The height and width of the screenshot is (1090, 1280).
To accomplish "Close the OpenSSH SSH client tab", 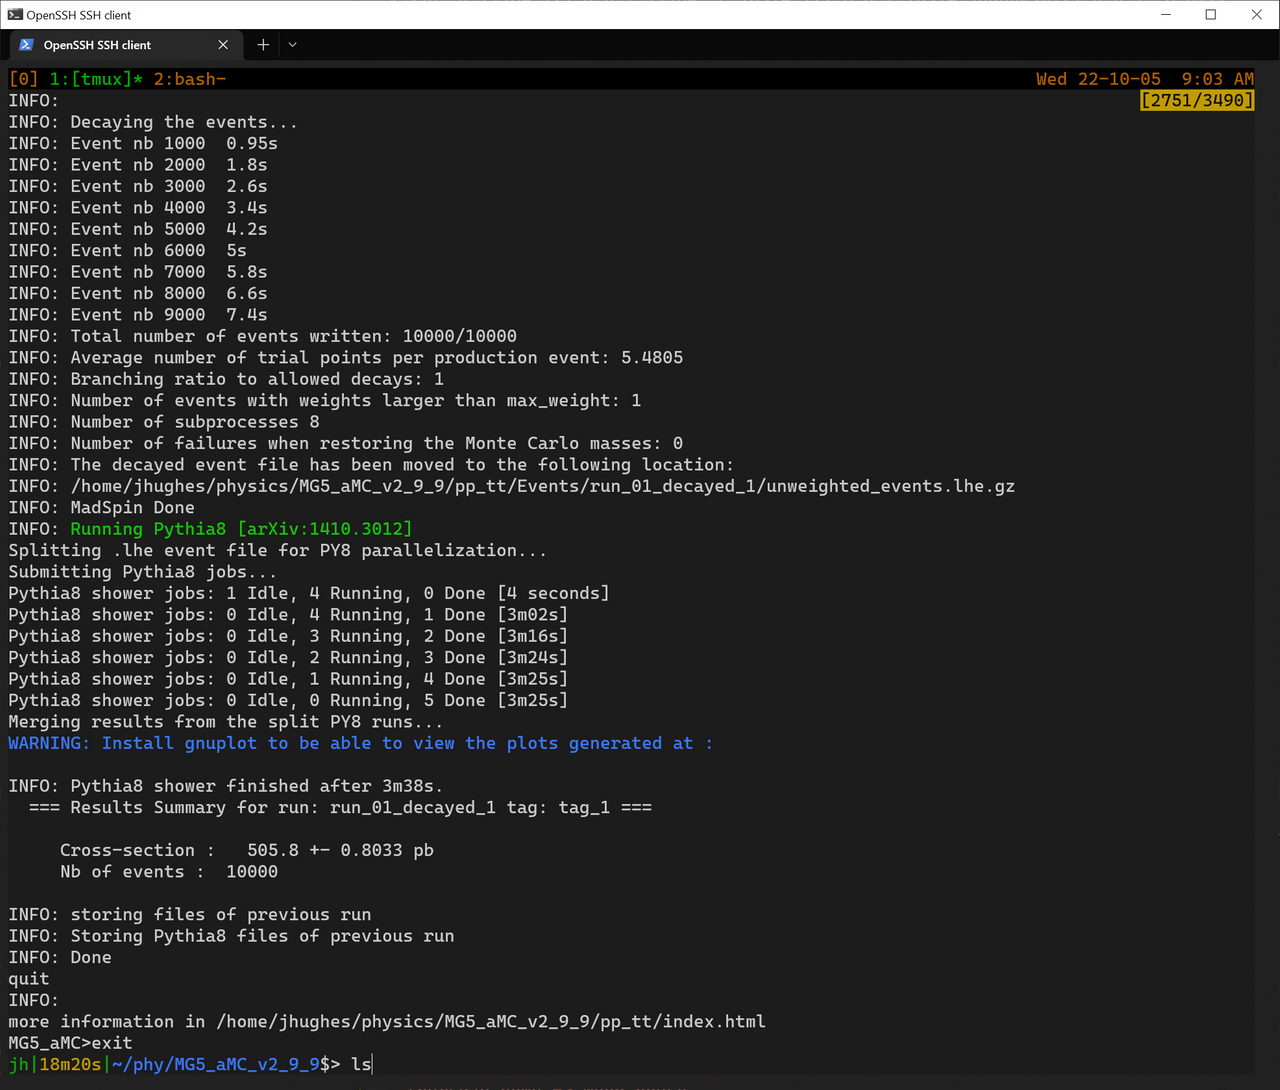I will tap(223, 45).
